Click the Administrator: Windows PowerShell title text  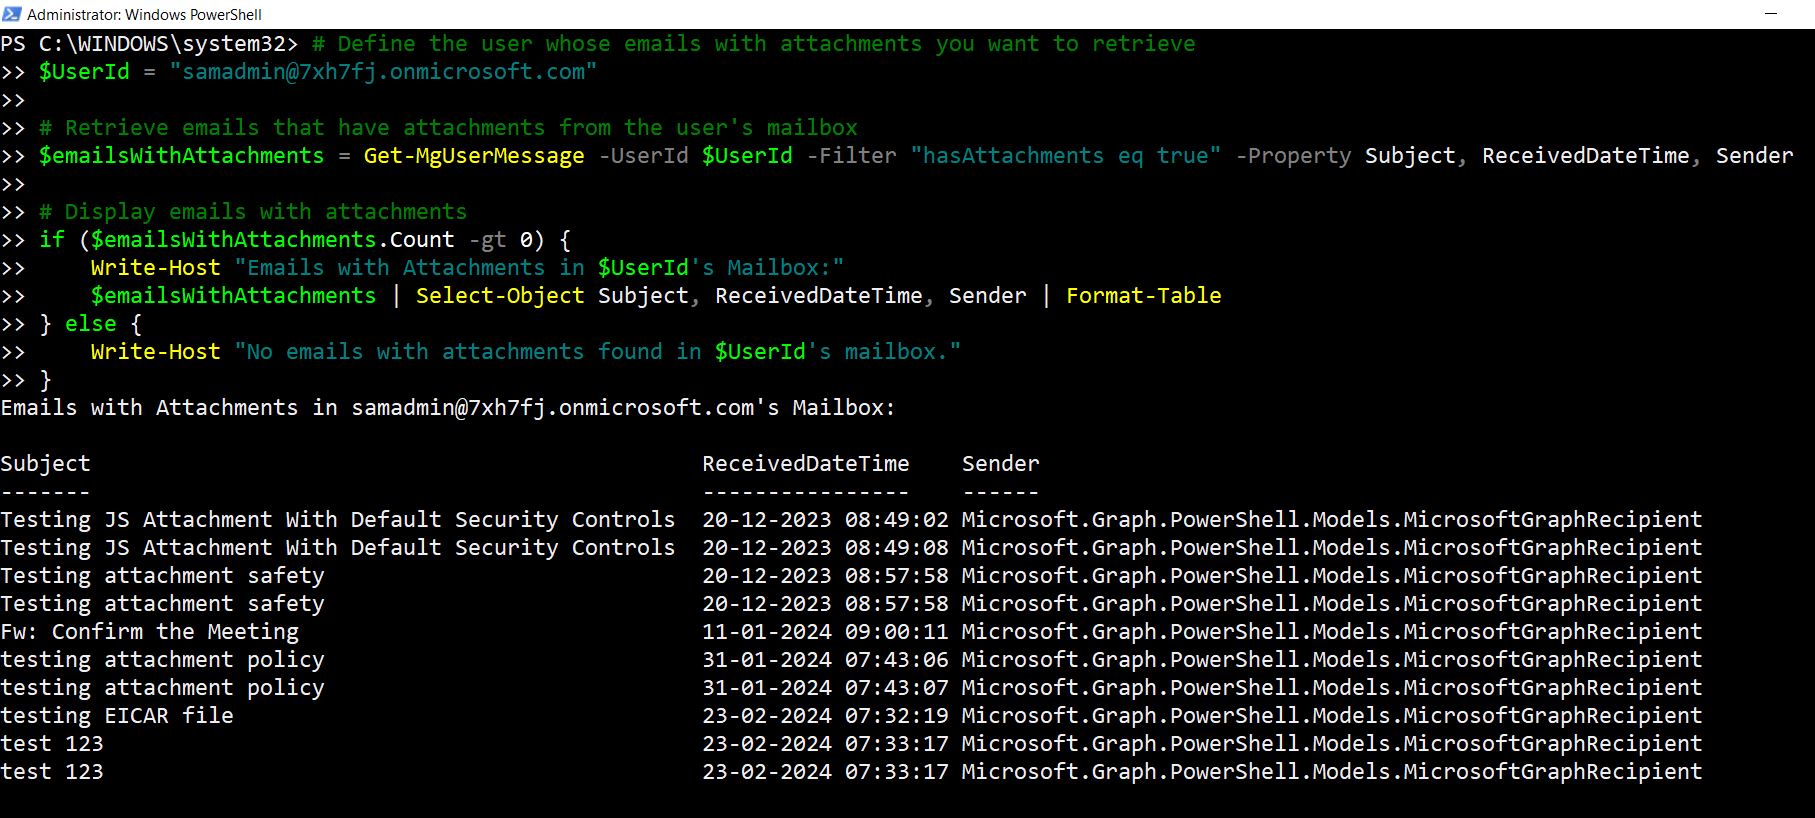pos(144,15)
